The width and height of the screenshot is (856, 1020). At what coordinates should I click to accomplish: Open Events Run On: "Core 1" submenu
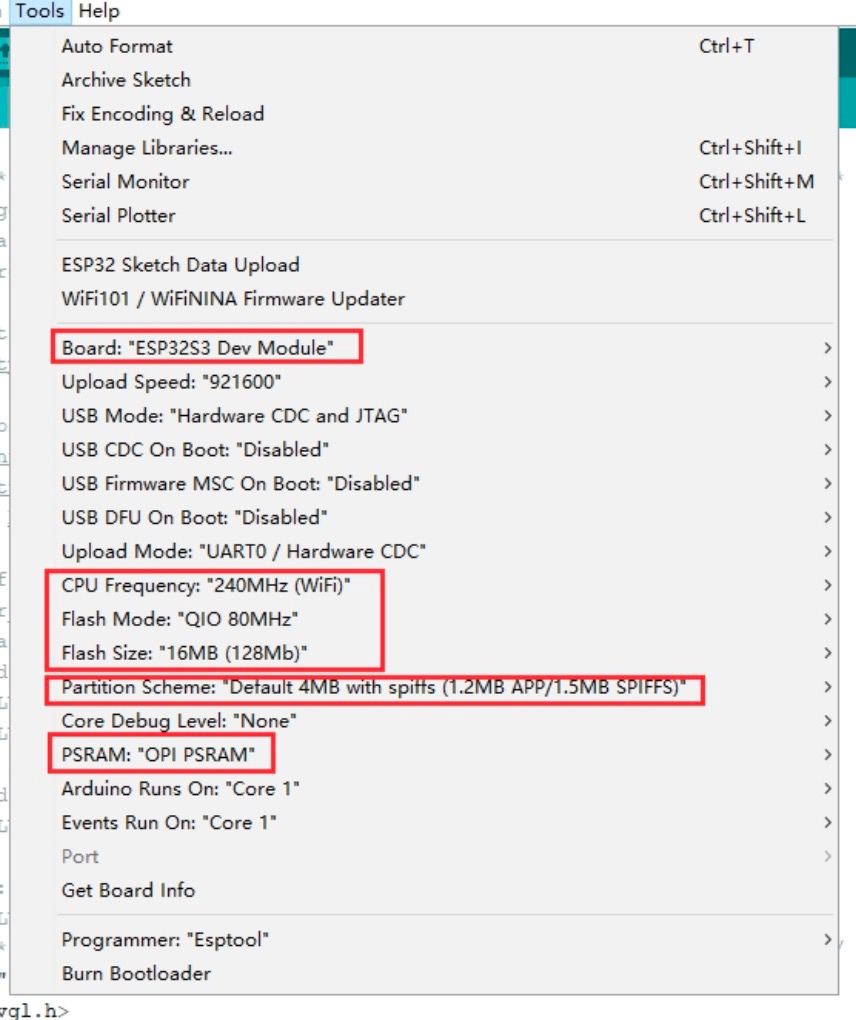click(424, 822)
